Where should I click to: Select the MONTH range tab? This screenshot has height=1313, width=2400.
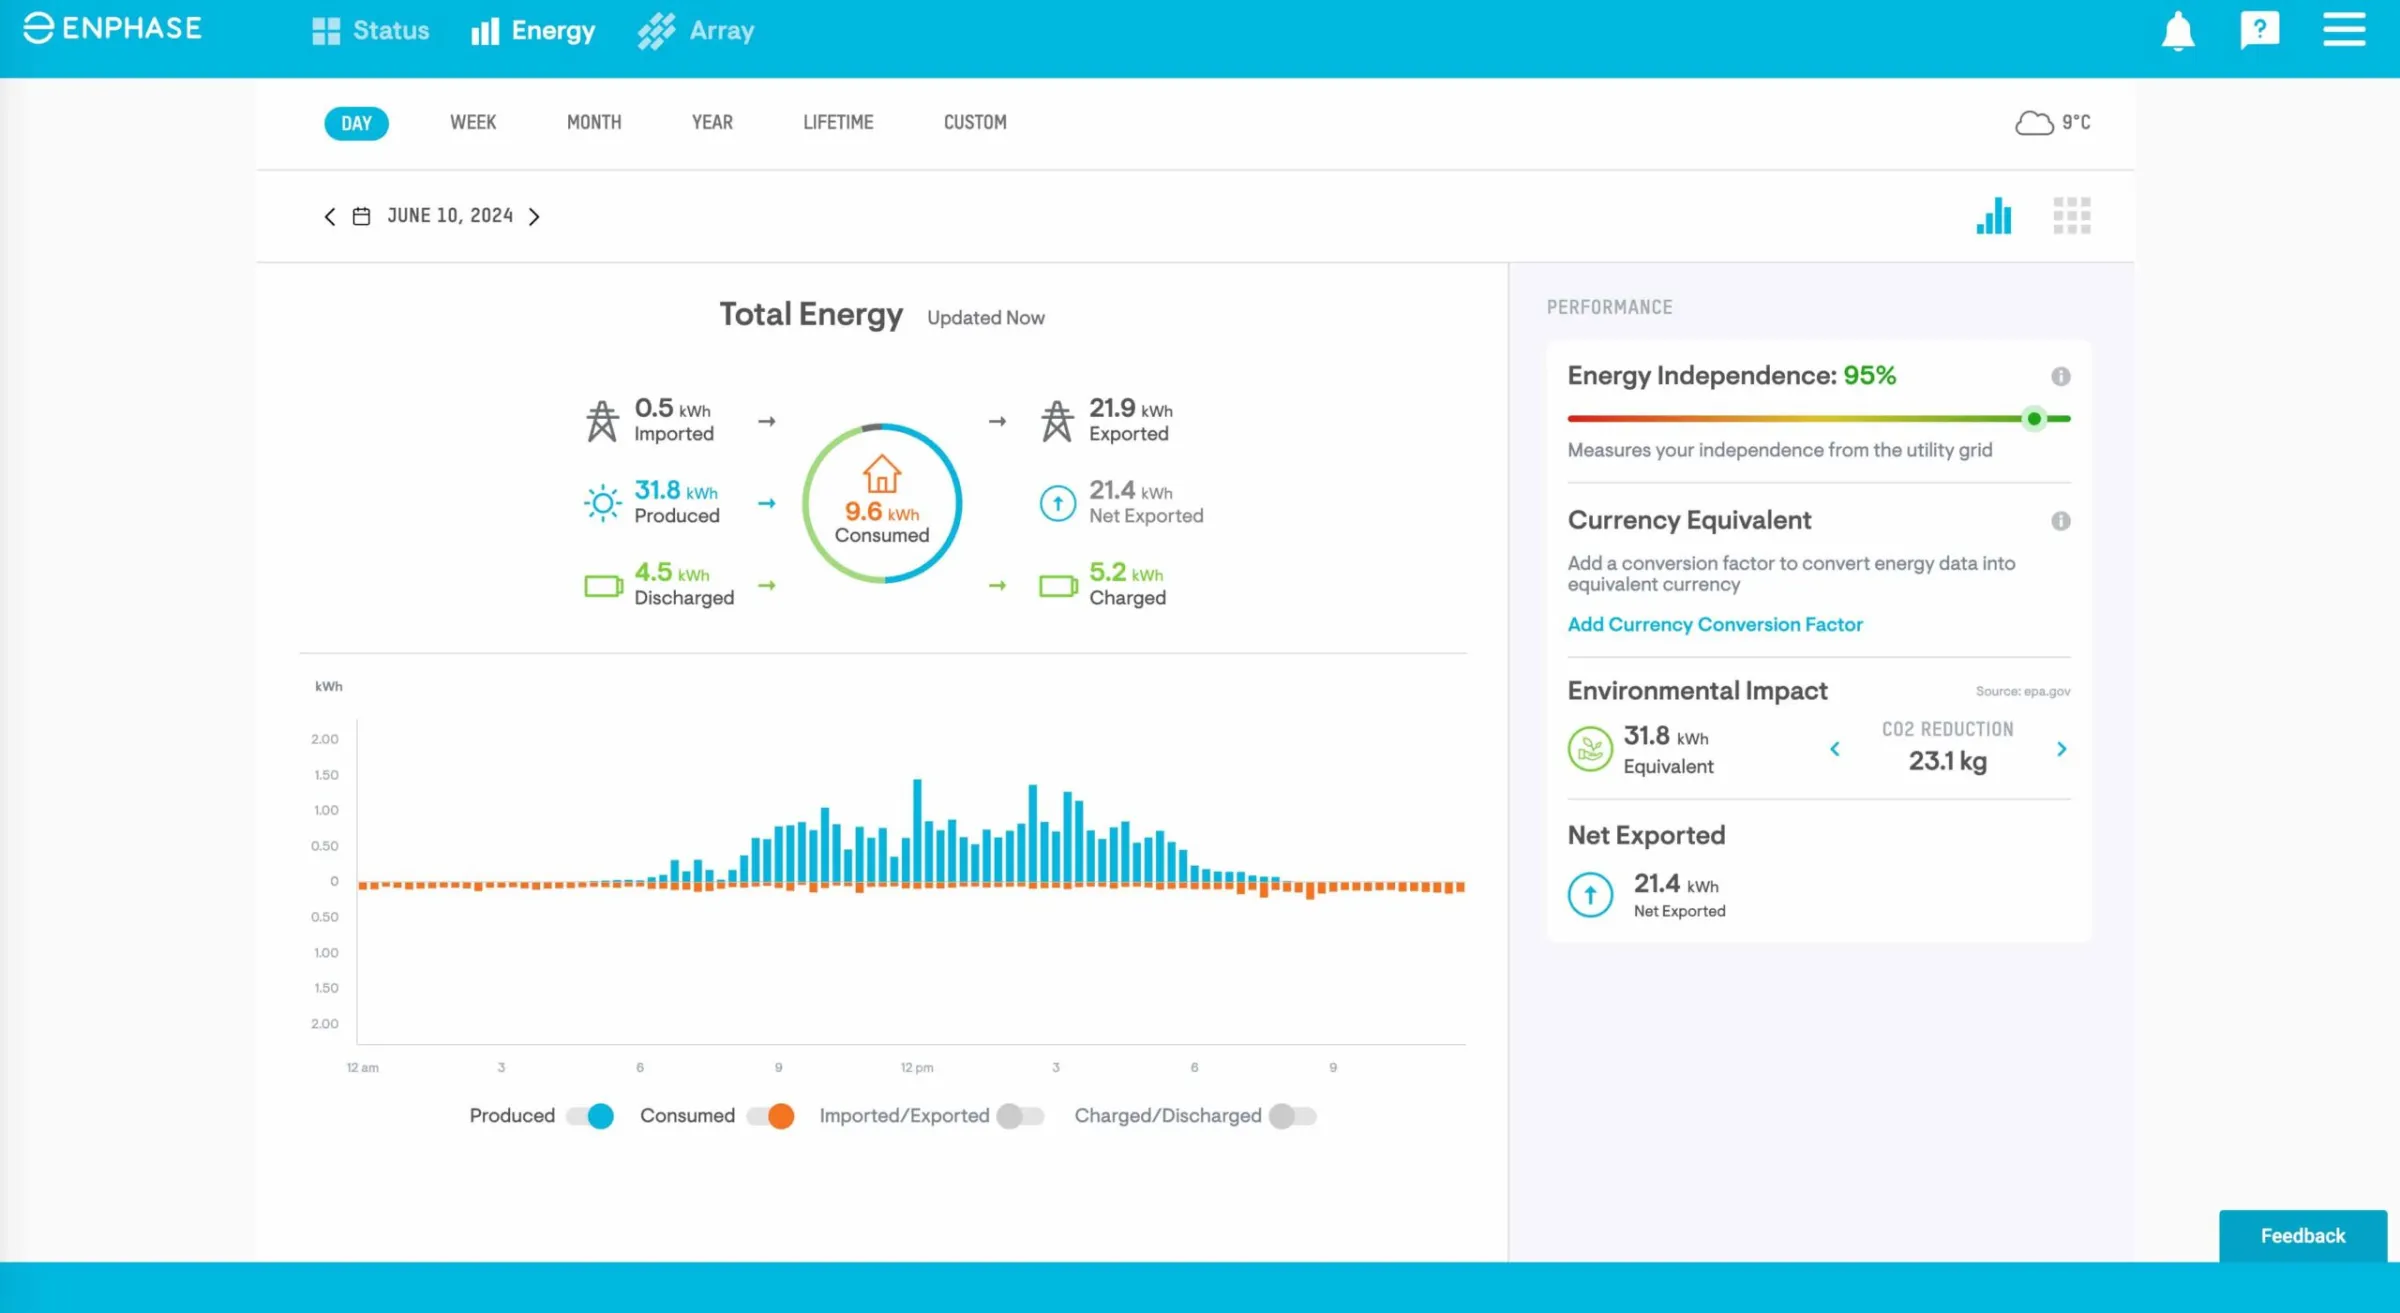pyautogui.click(x=594, y=123)
